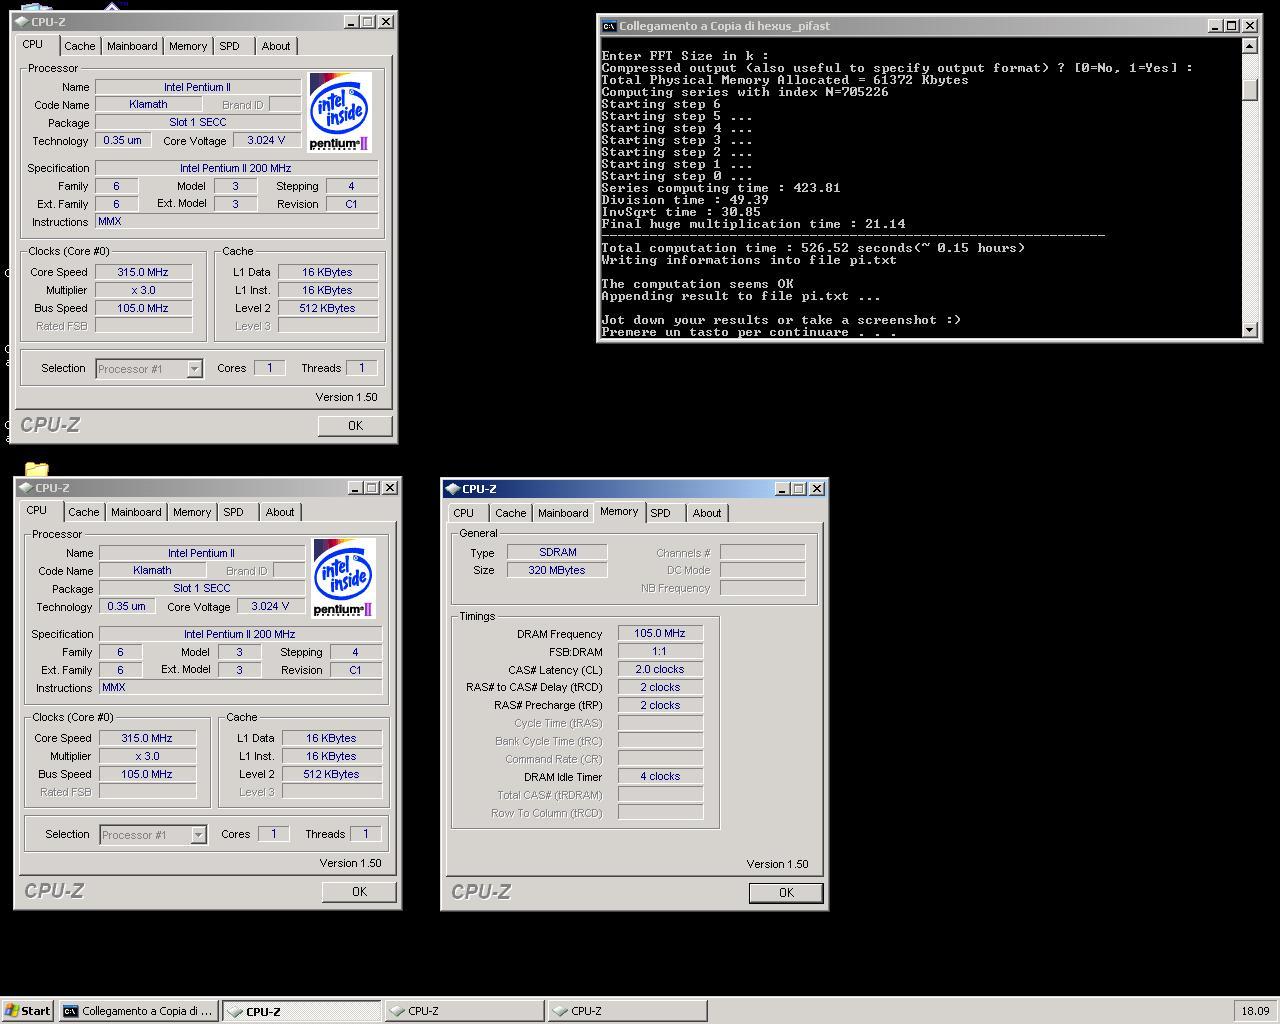Click Code Name Klamath in top CPU-Z window
1280x1024 pixels.
pyautogui.click(x=148, y=104)
